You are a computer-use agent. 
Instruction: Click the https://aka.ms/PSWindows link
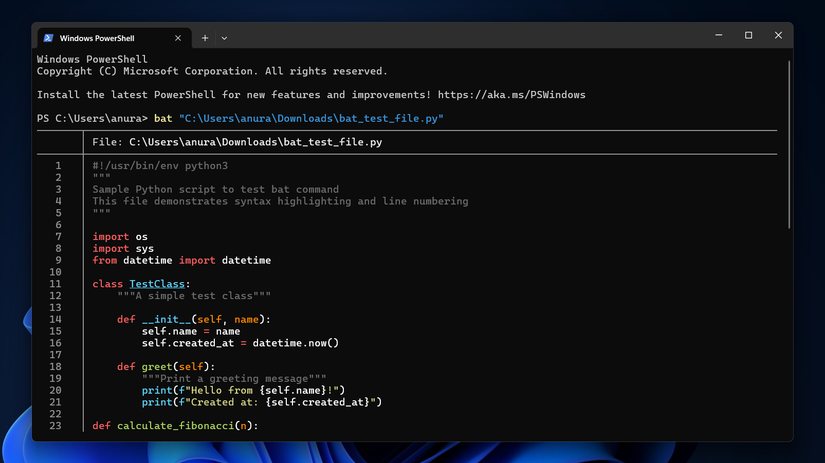pyautogui.click(x=511, y=95)
